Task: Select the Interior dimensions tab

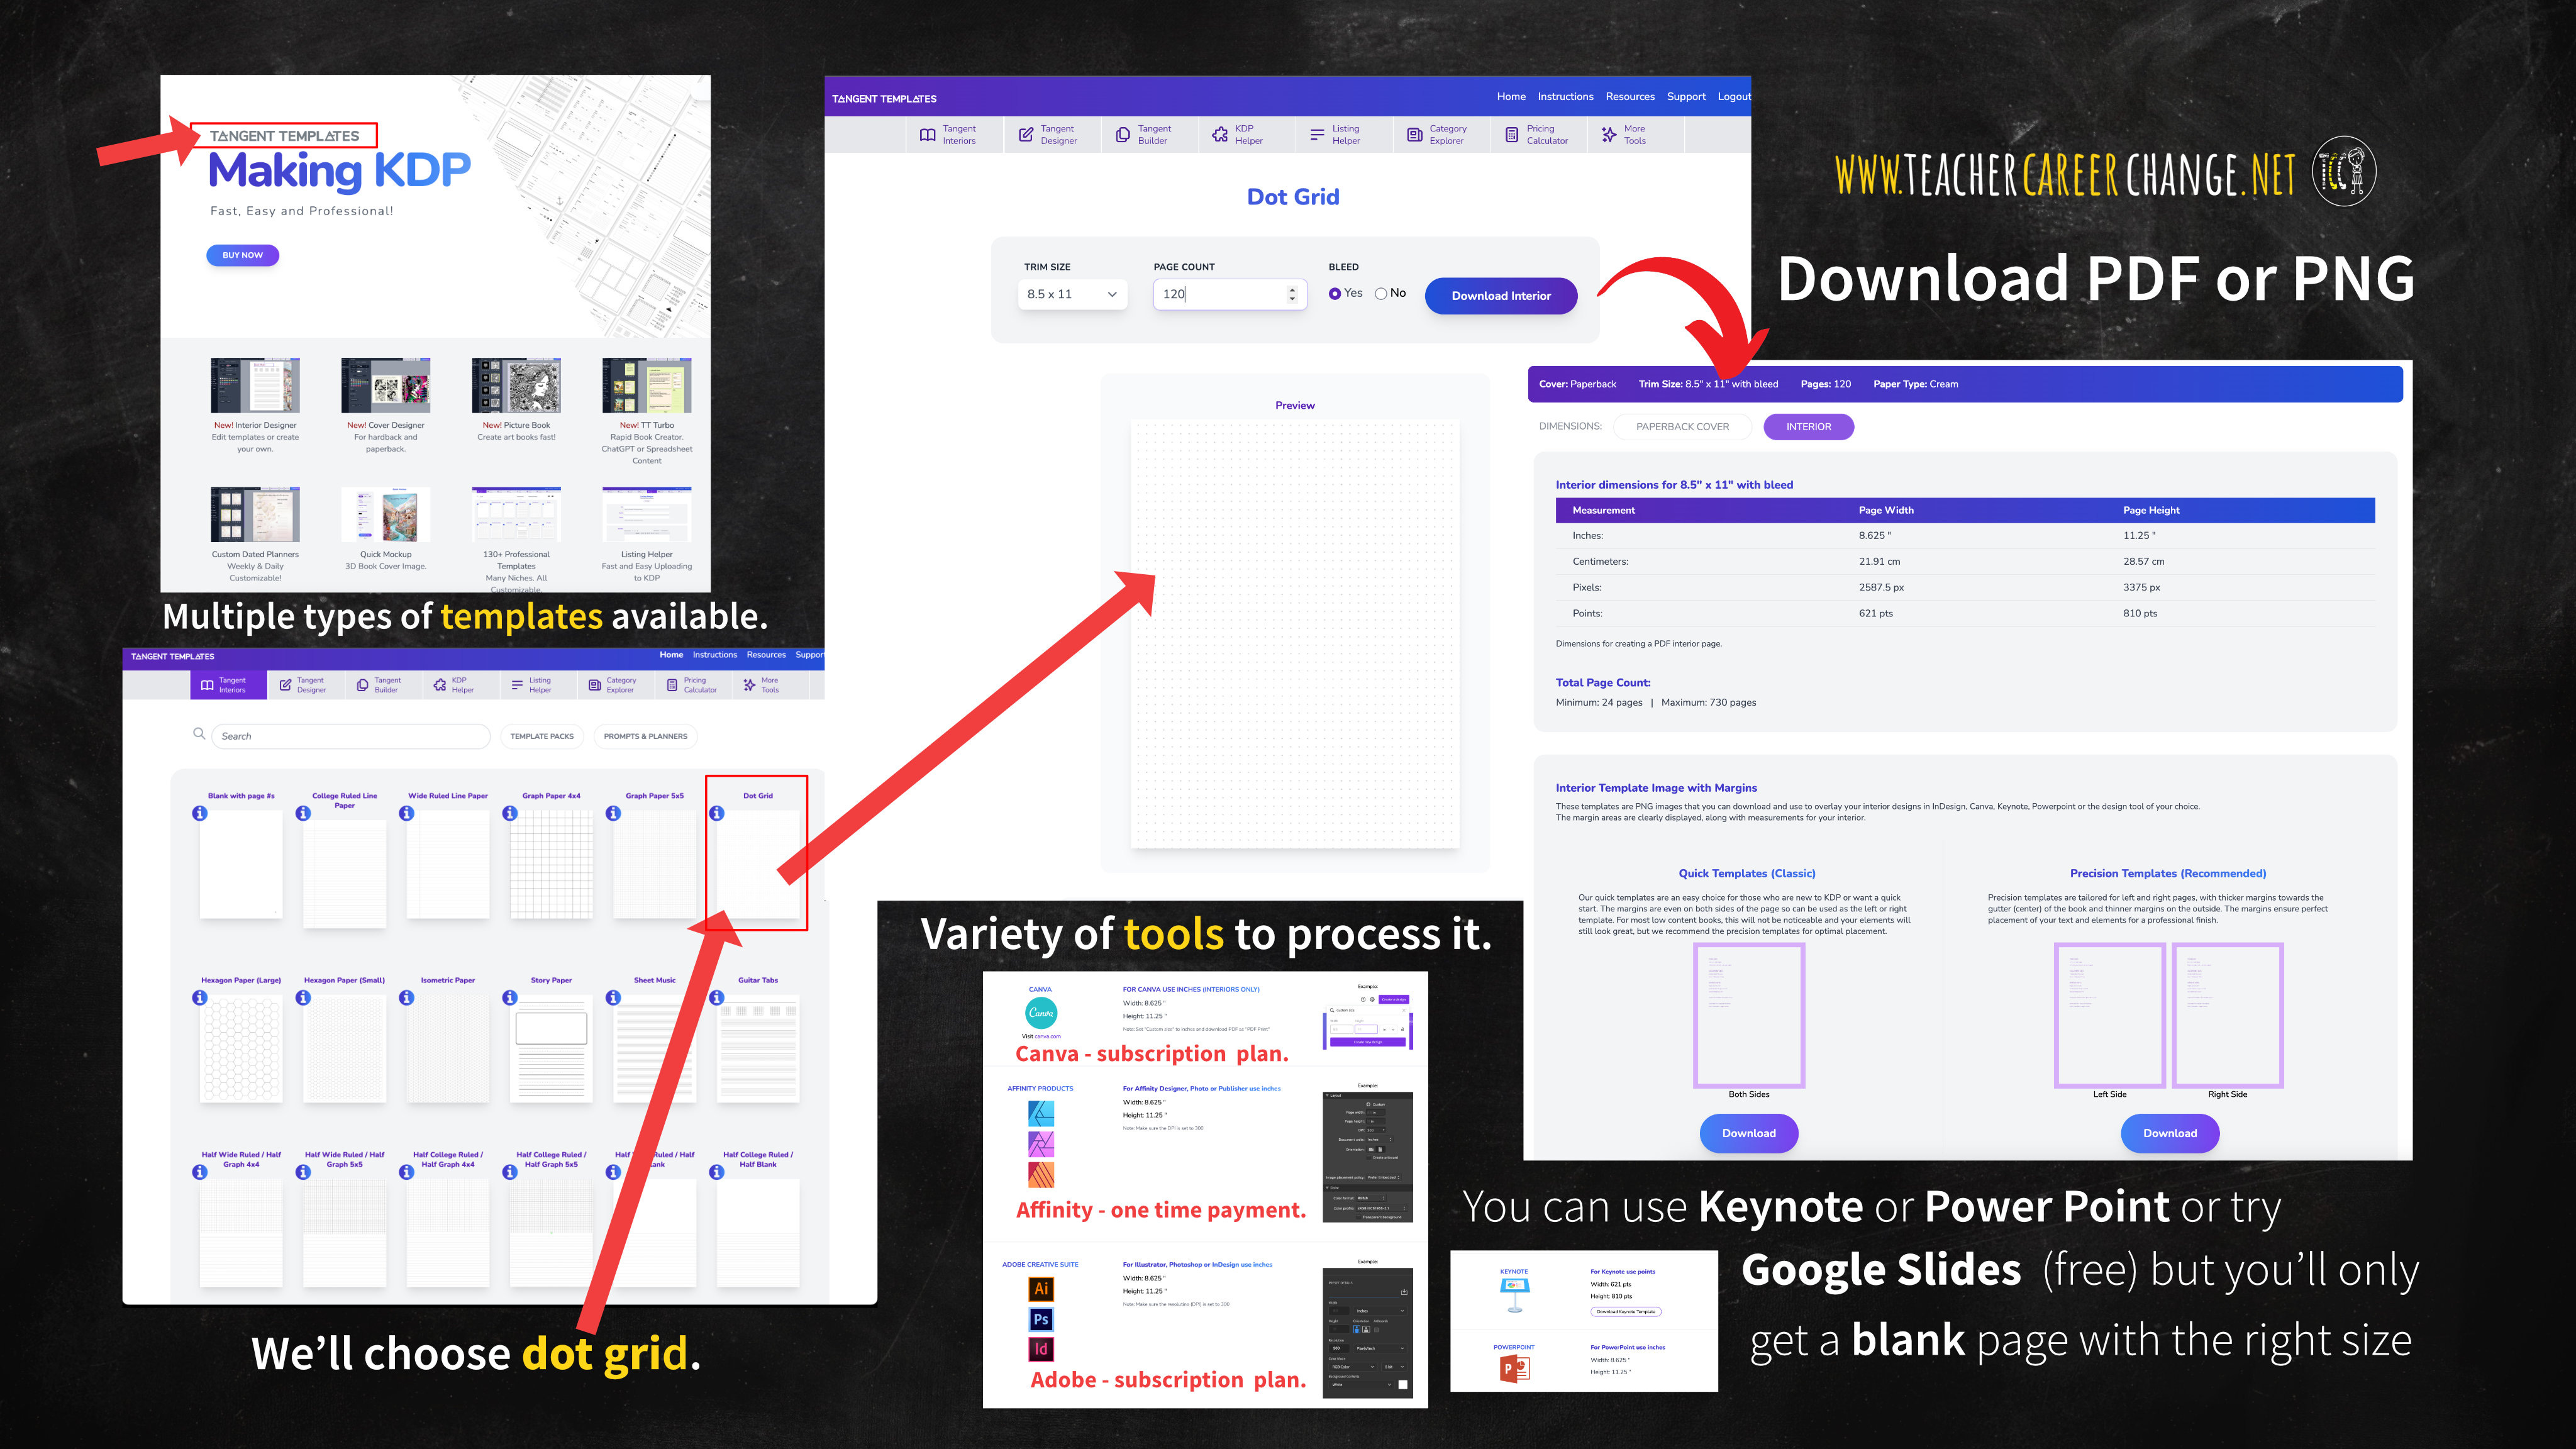Action: tap(1808, 427)
